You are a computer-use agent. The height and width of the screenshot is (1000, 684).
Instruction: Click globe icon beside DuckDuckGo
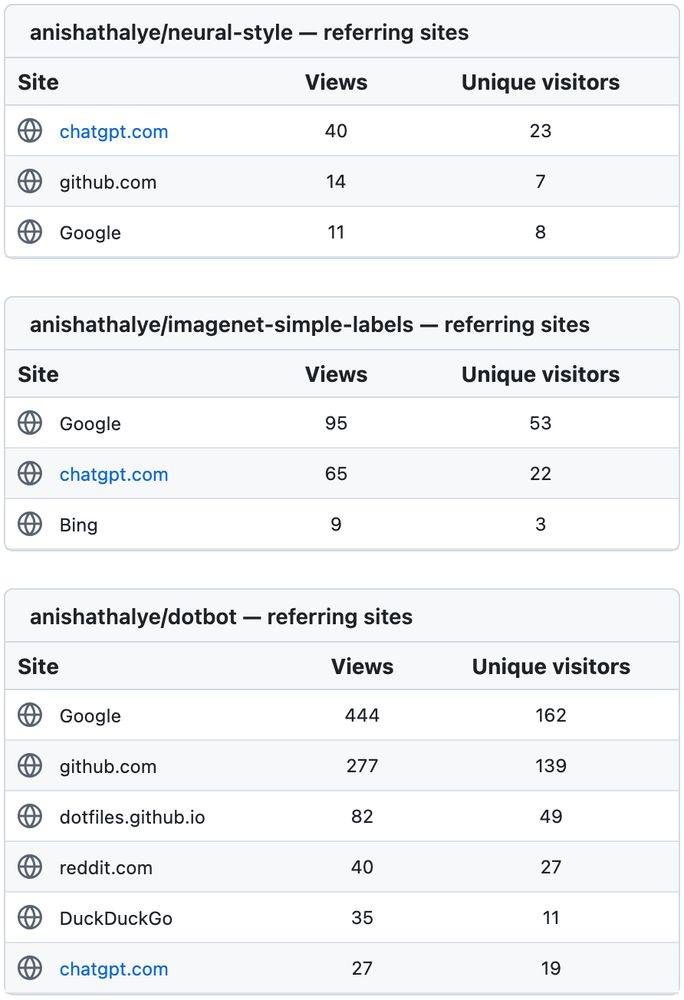[30, 917]
